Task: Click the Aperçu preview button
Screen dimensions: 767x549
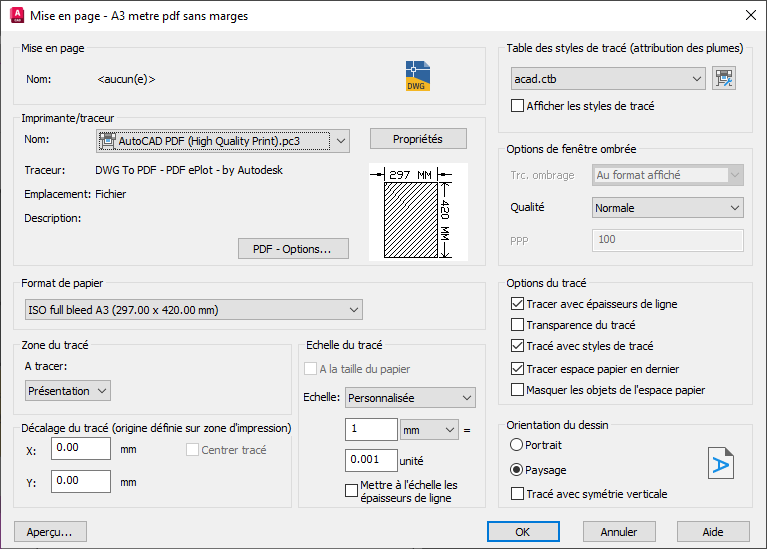Action: (x=50, y=532)
